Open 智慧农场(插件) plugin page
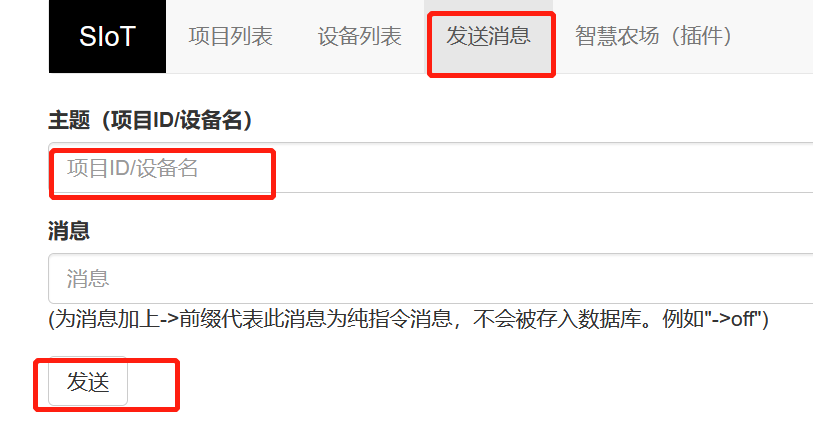This screenshot has width=813, height=428. coord(653,36)
